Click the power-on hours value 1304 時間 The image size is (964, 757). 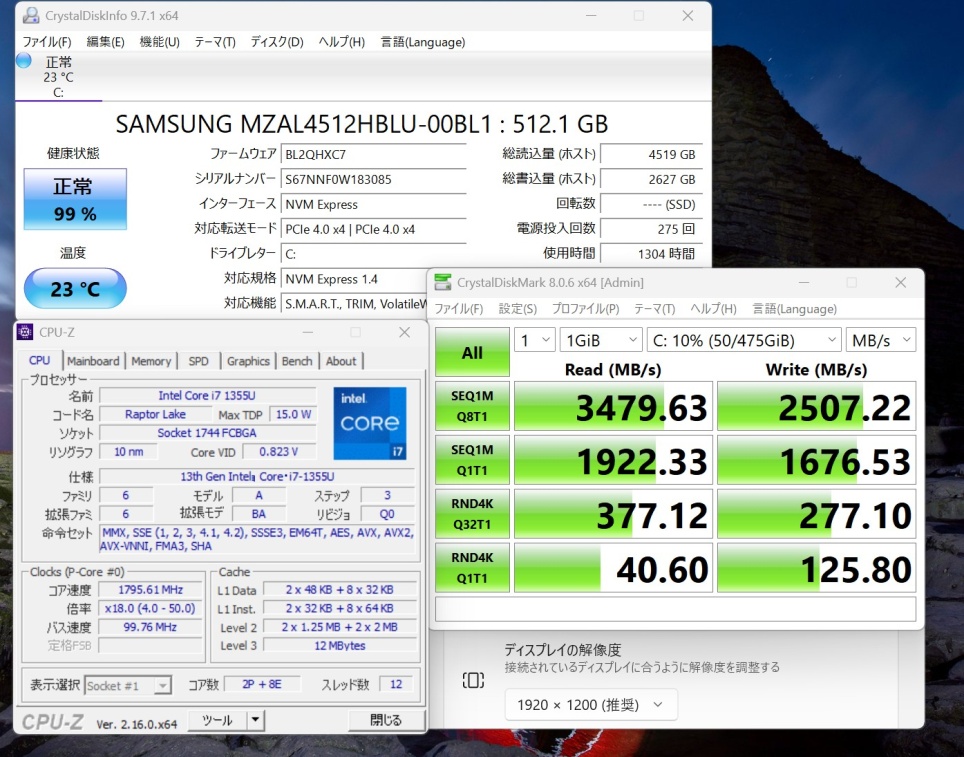pos(651,253)
